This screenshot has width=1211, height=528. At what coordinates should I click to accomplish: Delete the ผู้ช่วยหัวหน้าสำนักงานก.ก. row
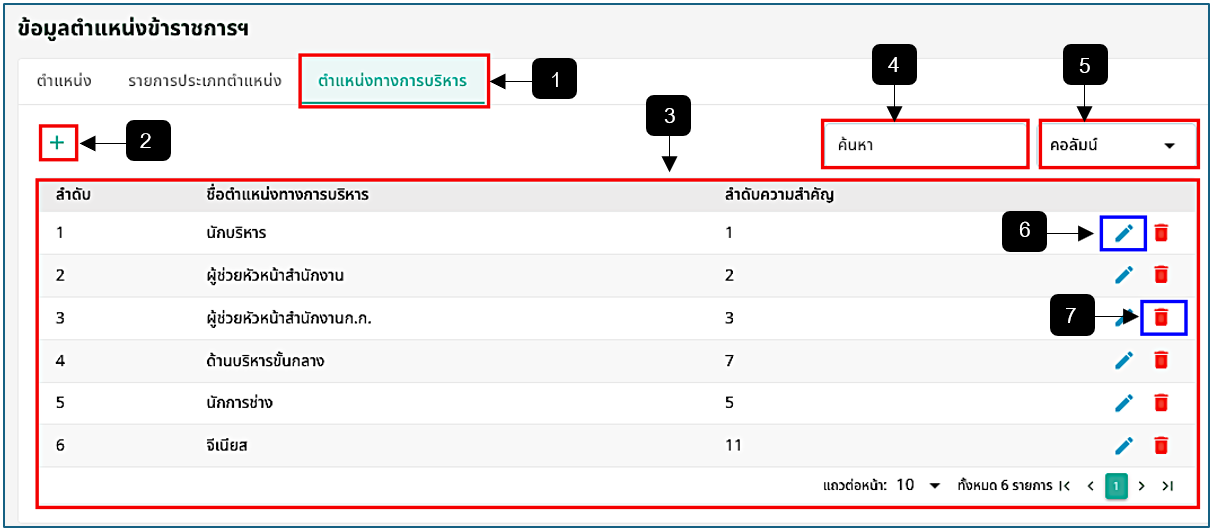(1161, 316)
